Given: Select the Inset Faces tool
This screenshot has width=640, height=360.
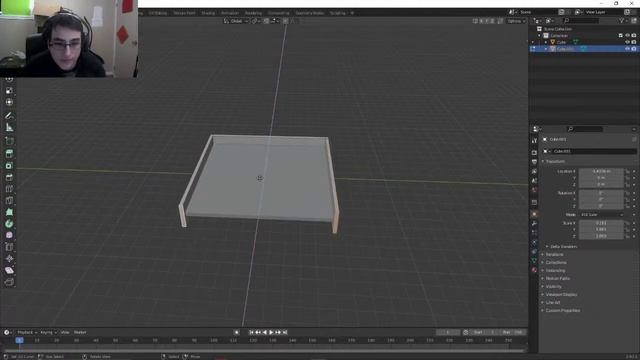Looking at the screenshot, I should coord(9,166).
